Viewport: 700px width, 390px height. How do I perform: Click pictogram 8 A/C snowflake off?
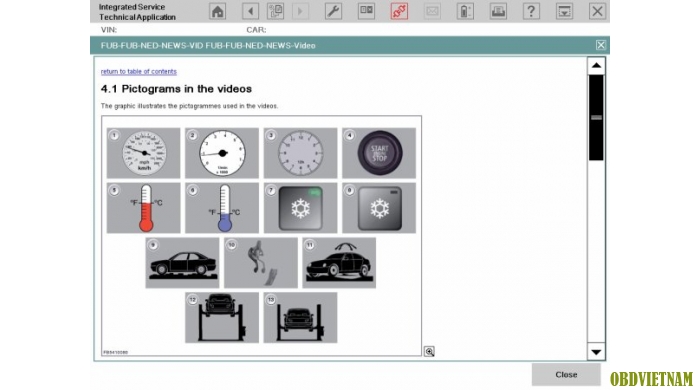[x=379, y=208]
